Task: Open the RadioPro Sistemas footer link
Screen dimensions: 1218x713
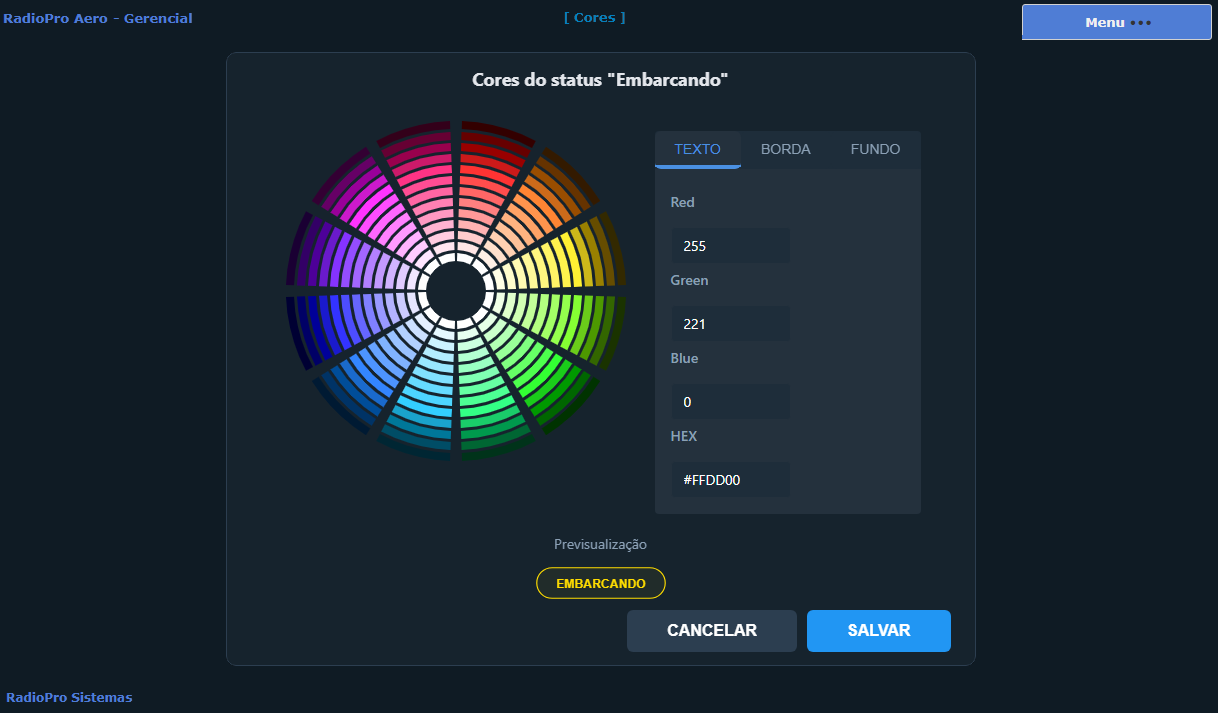Action: (x=69, y=697)
